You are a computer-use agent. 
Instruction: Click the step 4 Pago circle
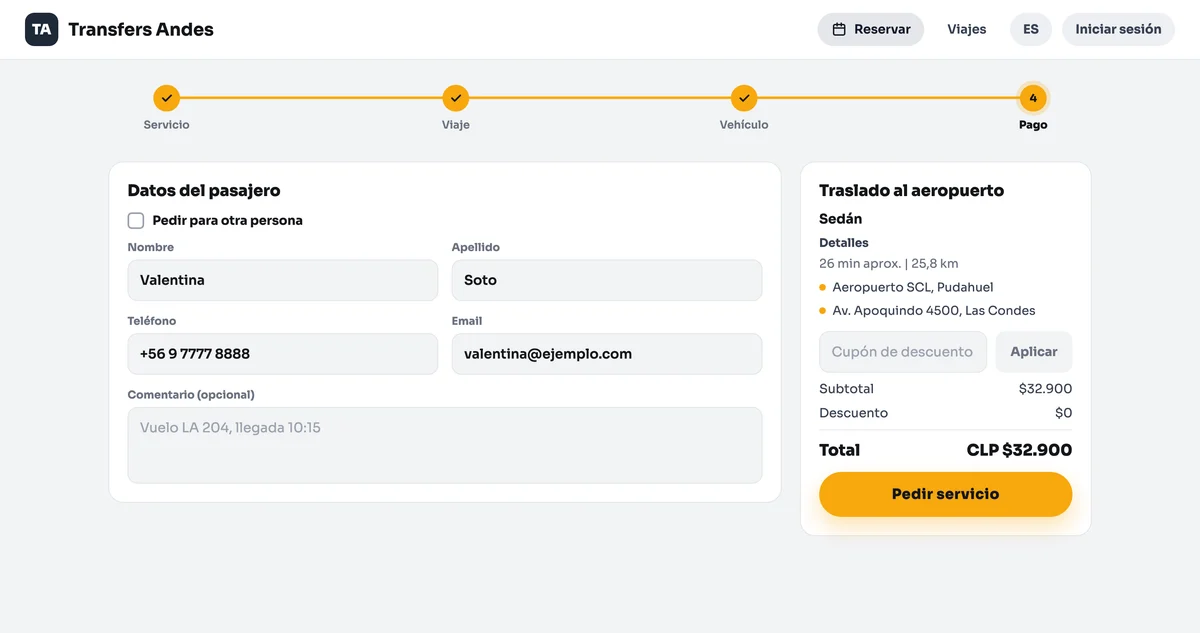click(1033, 98)
